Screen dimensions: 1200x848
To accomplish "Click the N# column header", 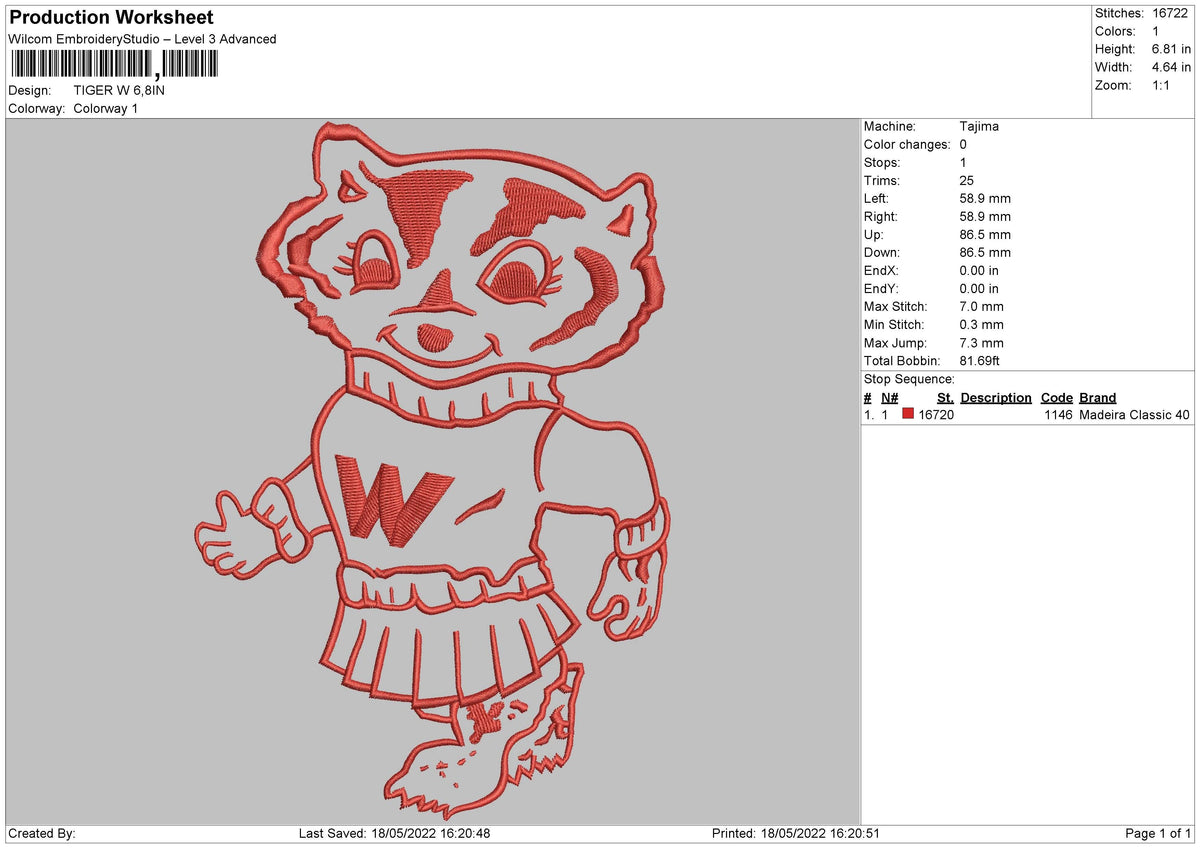I will (x=889, y=398).
